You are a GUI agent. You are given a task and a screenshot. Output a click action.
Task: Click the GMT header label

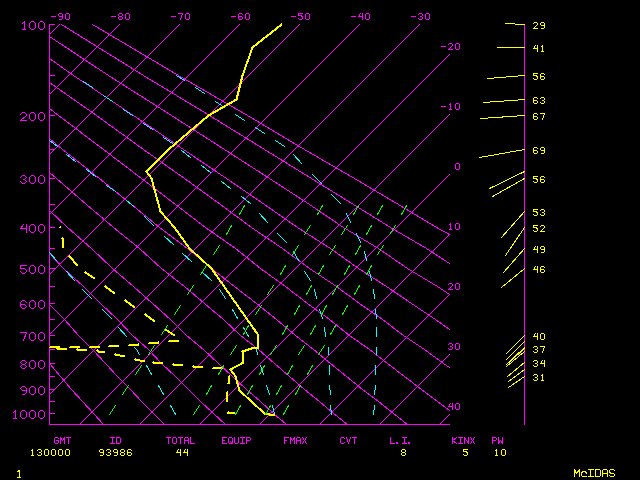tap(62, 440)
